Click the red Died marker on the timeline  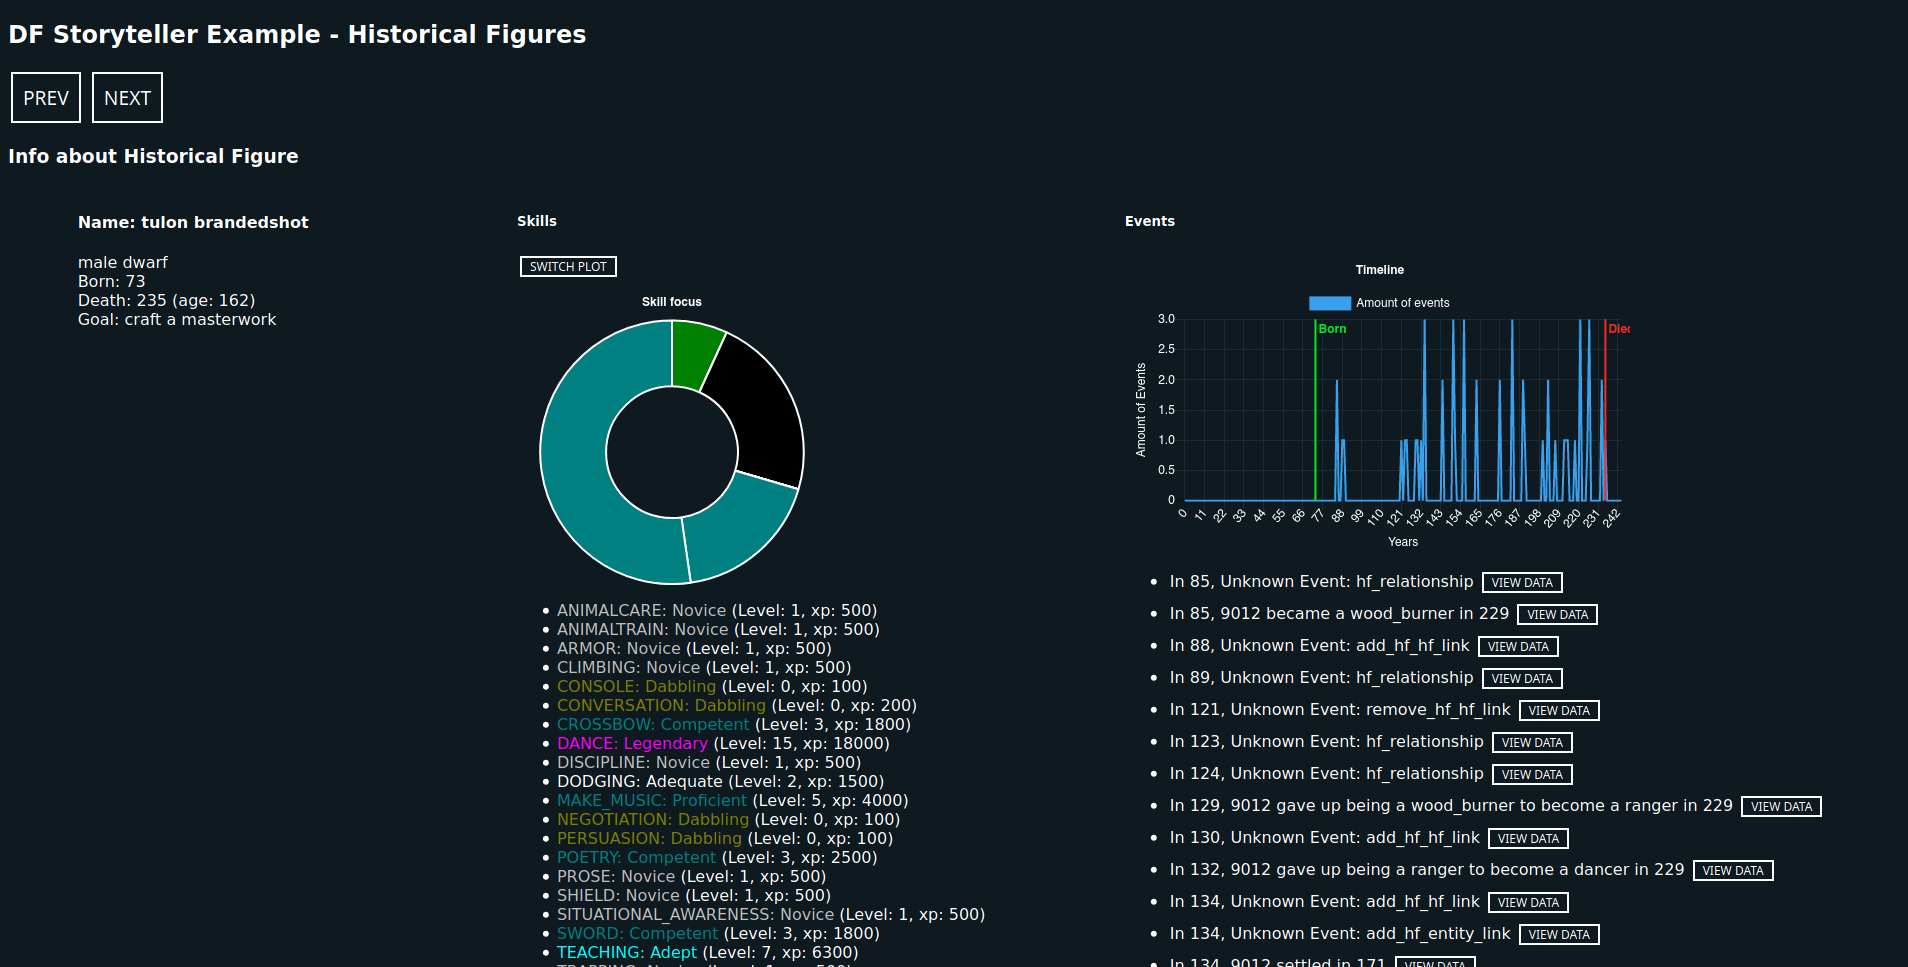coord(1605,410)
